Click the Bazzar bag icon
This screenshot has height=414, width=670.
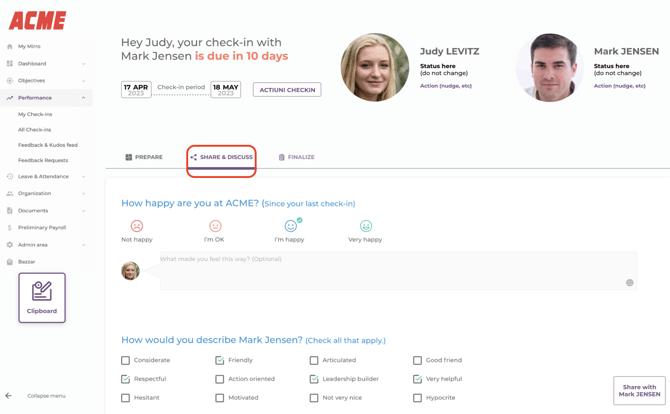9,261
